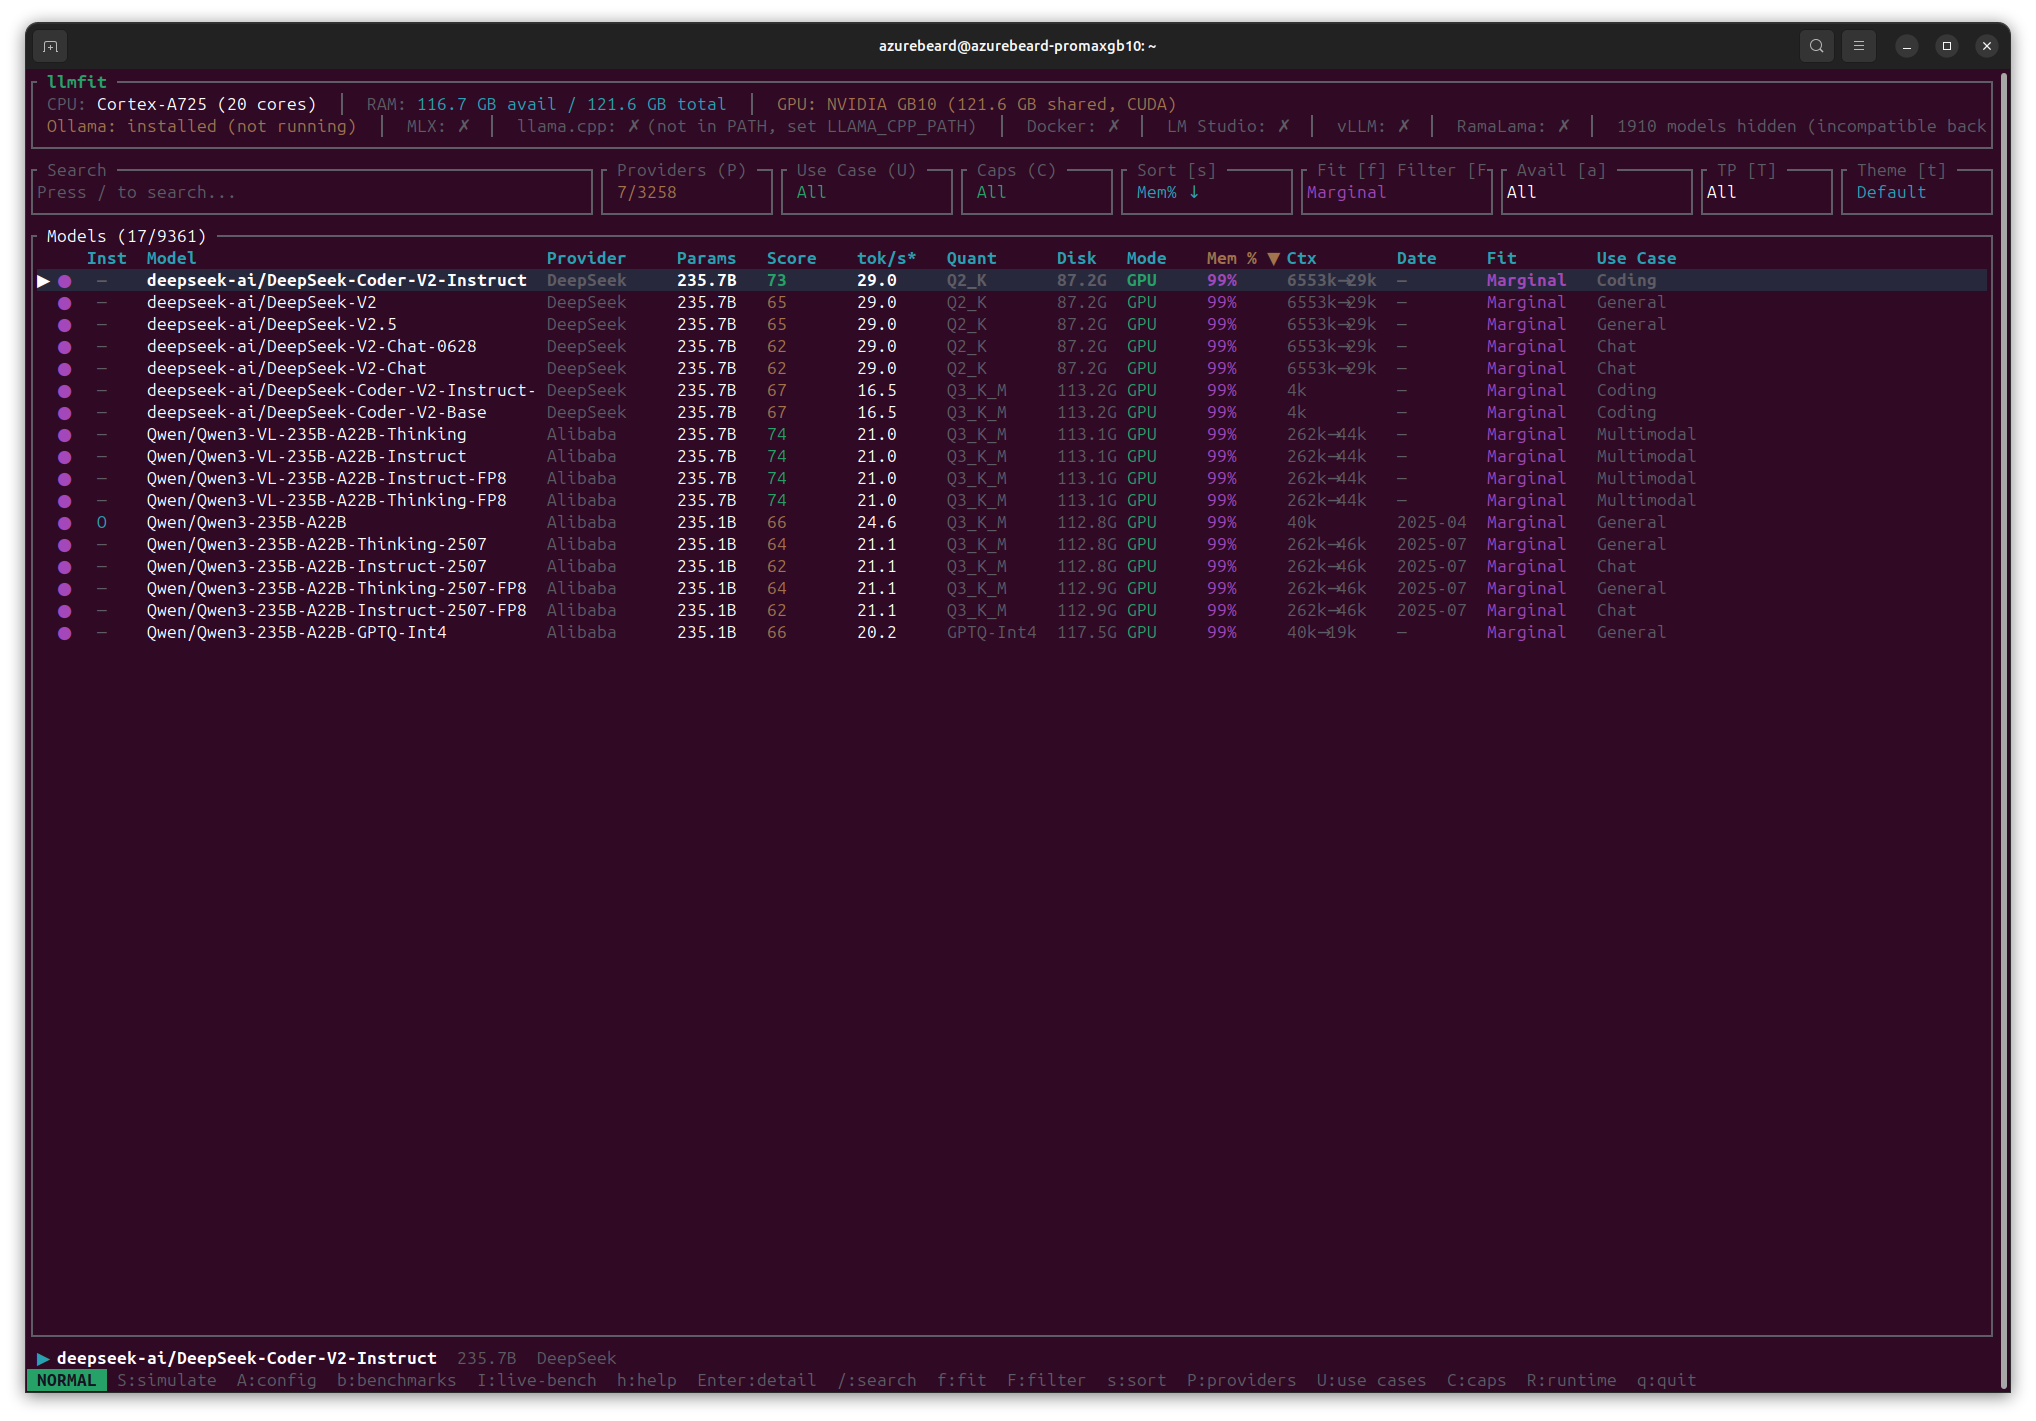Click the purple dot for DeepSeek-V2-Chat-0628 row
2036x1421 pixels.
[x=65, y=347]
